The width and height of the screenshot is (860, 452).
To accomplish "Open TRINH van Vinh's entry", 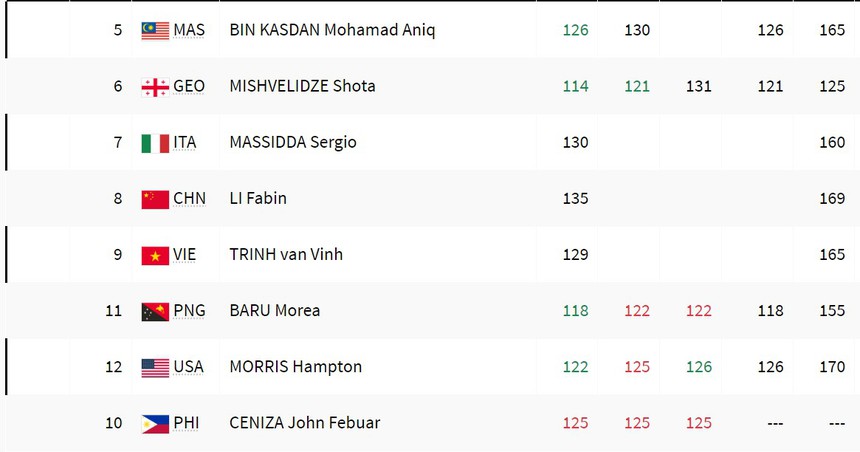I will (x=286, y=254).
